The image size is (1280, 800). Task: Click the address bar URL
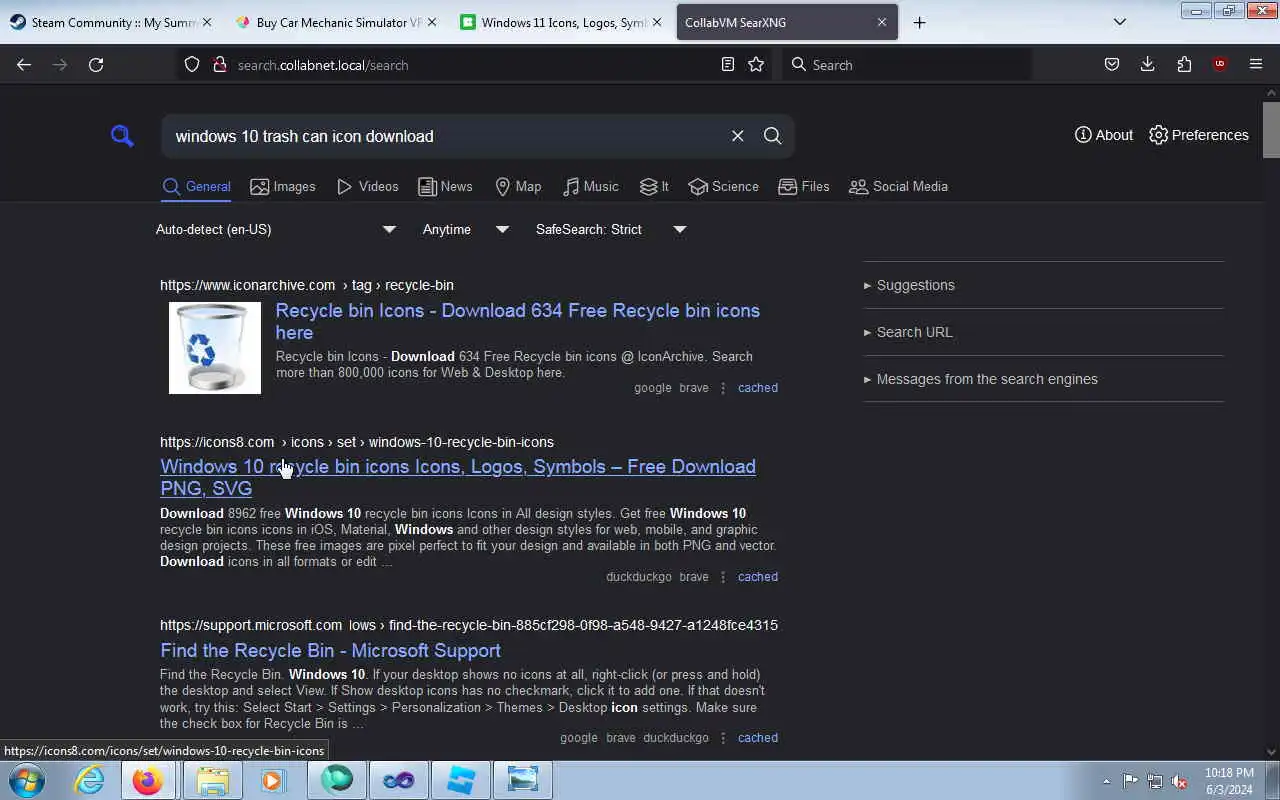(323, 65)
